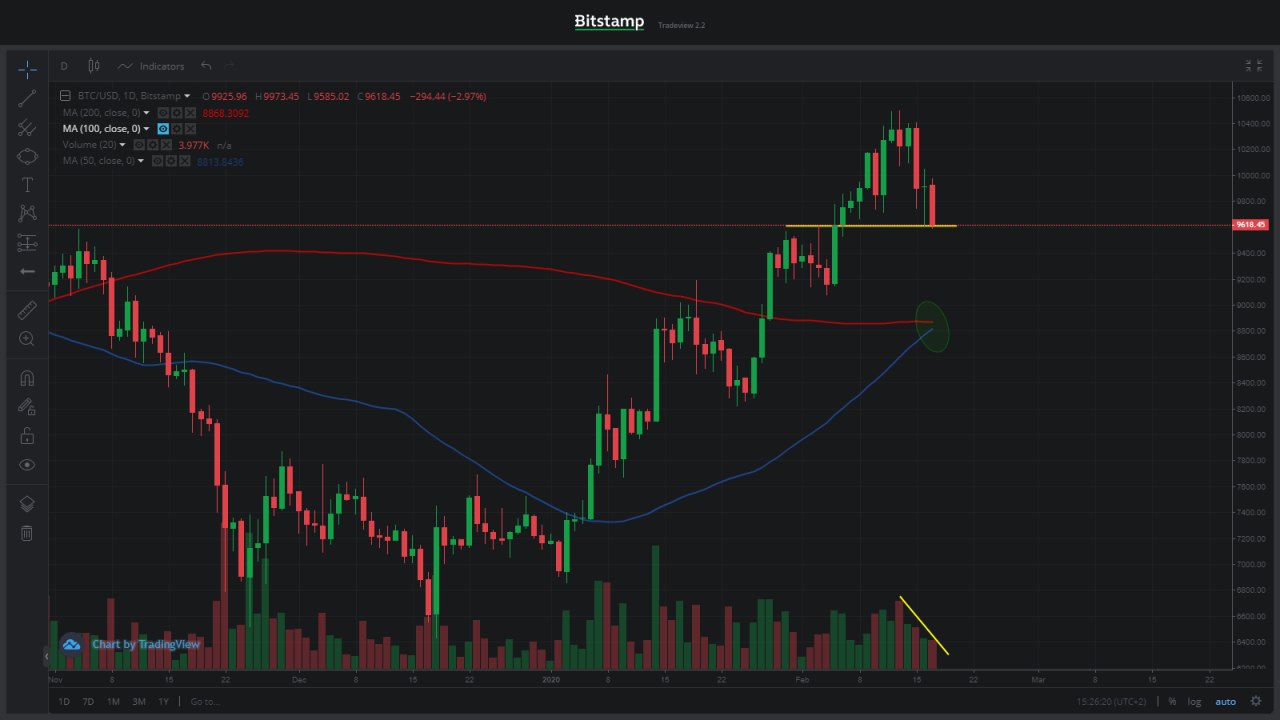Image resolution: width=1280 pixels, height=720 pixels.
Task: Open the text annotation tool
Action: [x=27, y=185]
